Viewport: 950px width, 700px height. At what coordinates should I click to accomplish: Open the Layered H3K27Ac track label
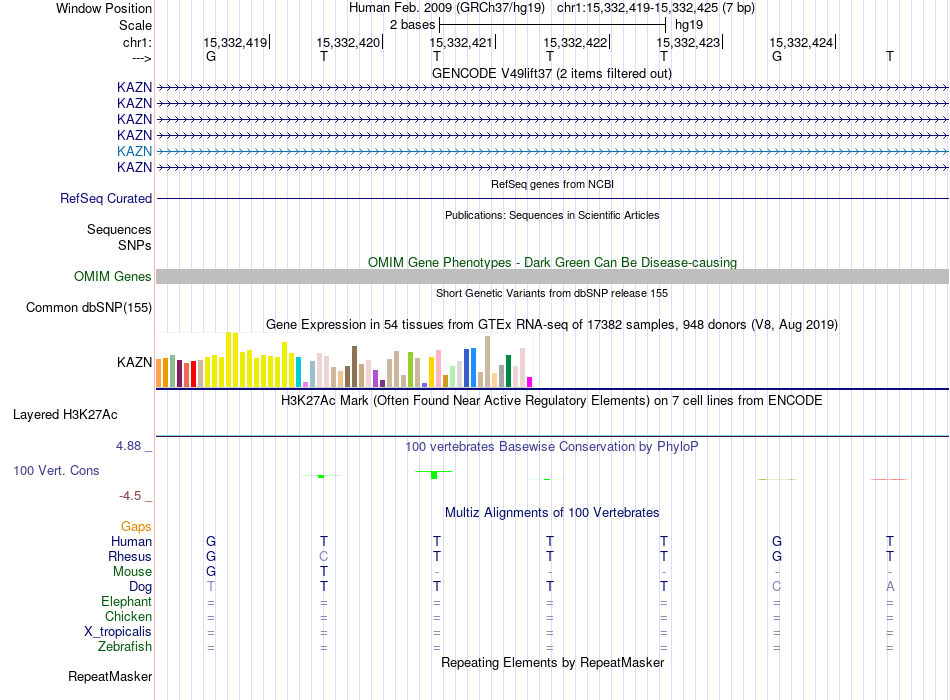(65, 415)
